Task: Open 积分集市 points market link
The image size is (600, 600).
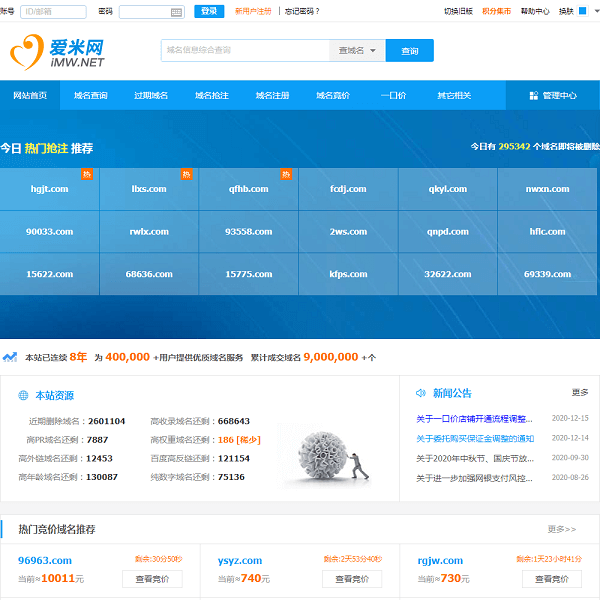Action: [496, 11]
